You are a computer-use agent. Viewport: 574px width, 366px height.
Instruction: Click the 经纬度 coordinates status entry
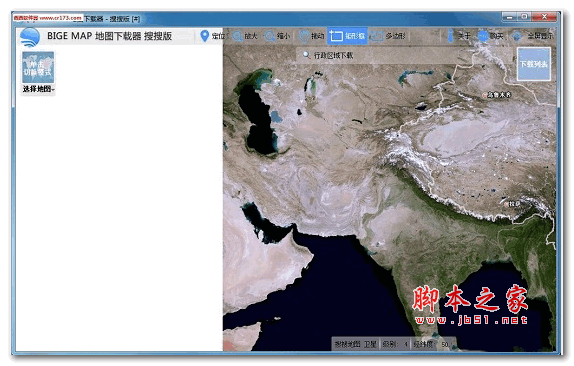(x=432, y=344)
